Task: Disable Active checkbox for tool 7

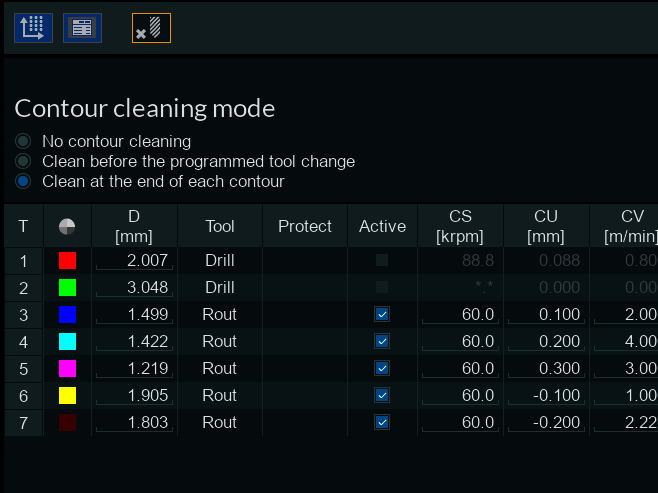Action: (381, 422)
